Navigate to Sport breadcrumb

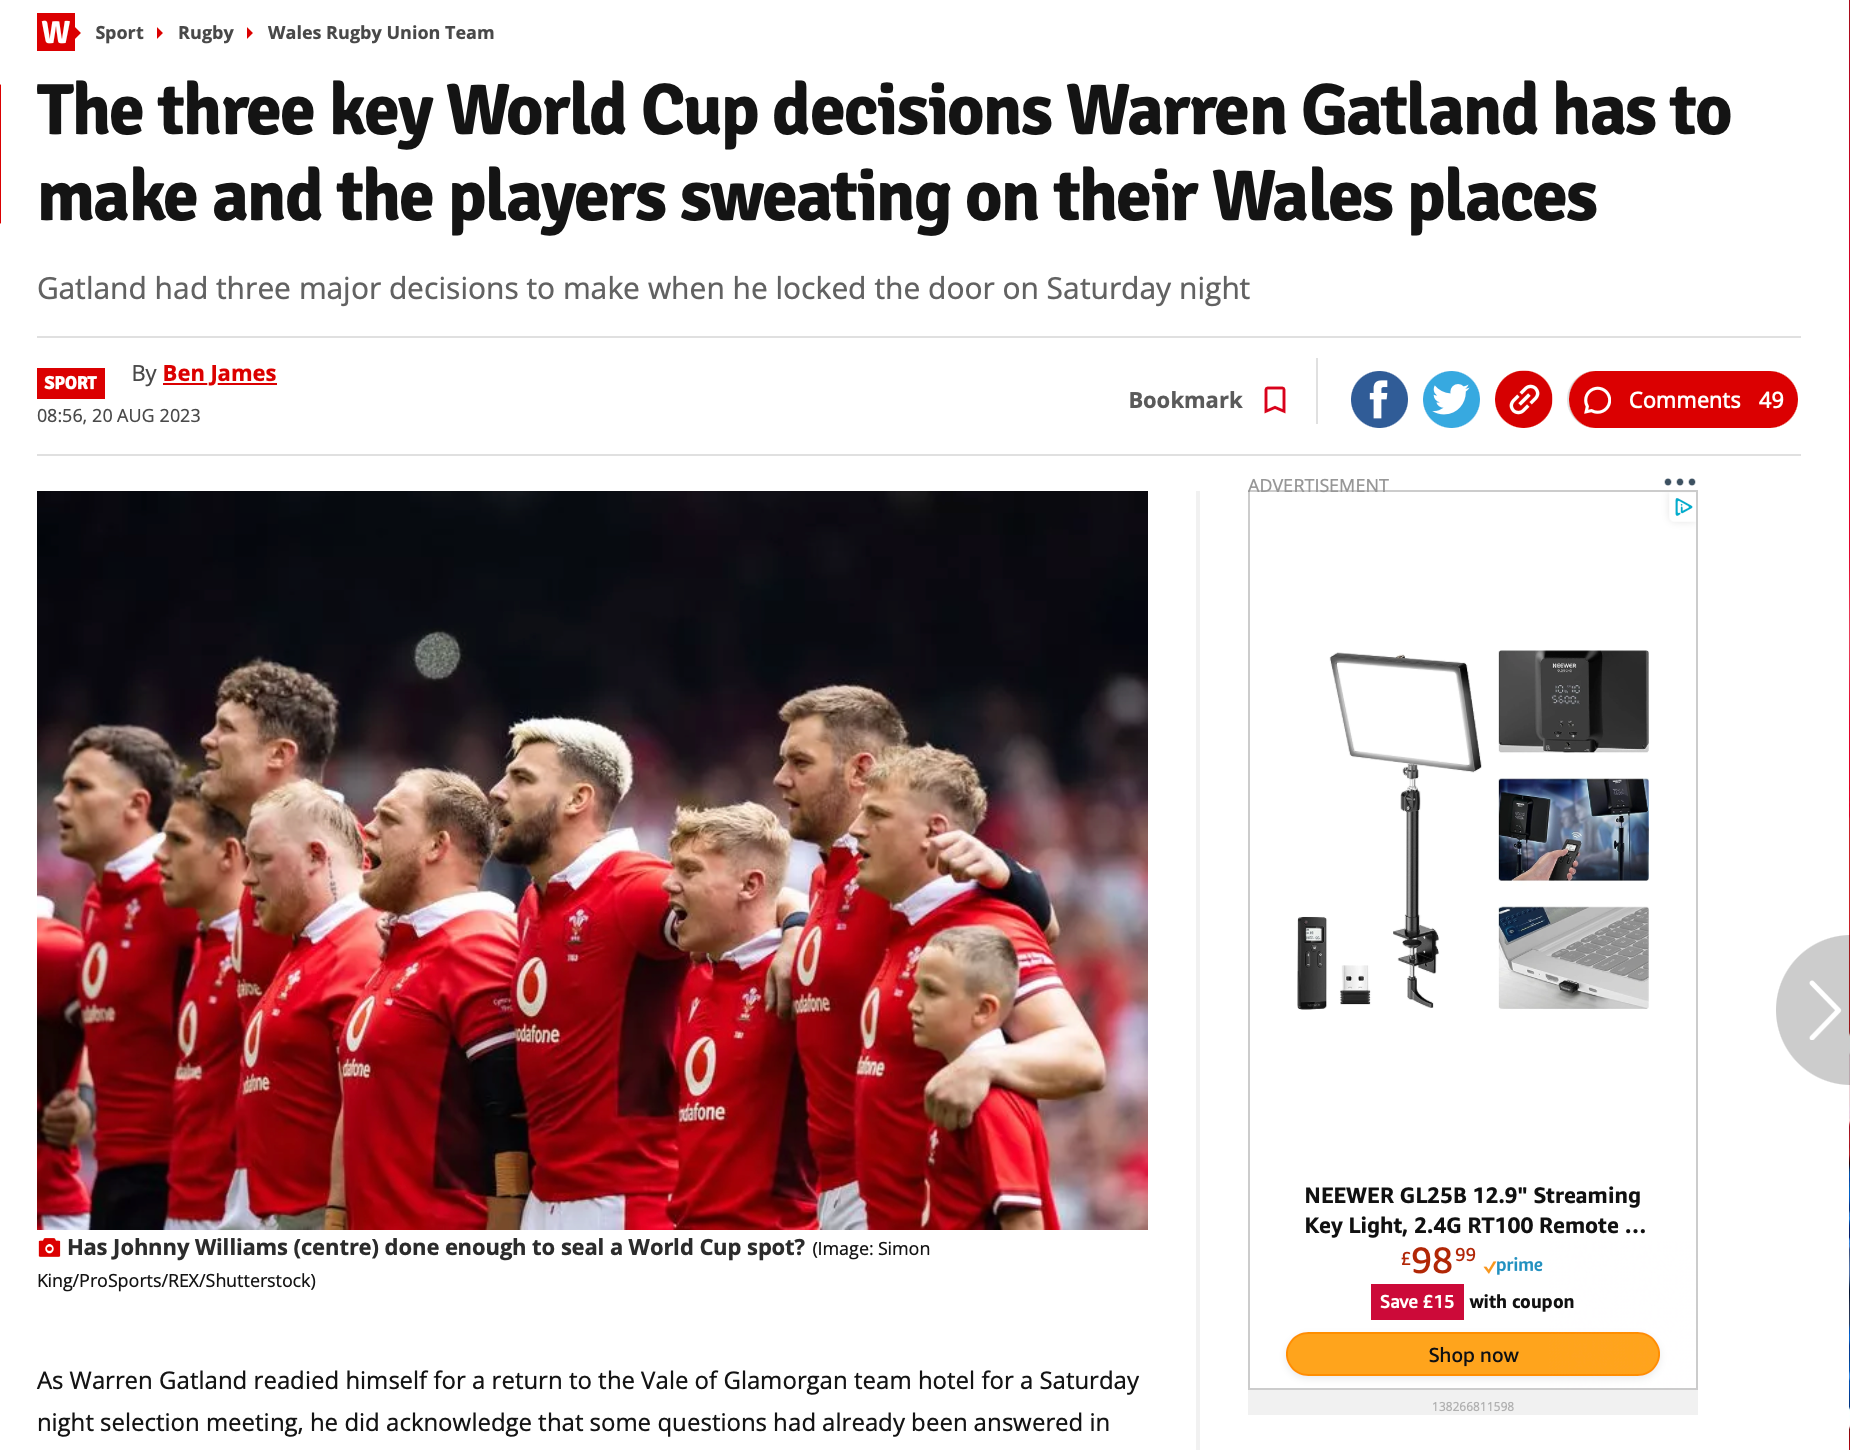pos(119,32)
